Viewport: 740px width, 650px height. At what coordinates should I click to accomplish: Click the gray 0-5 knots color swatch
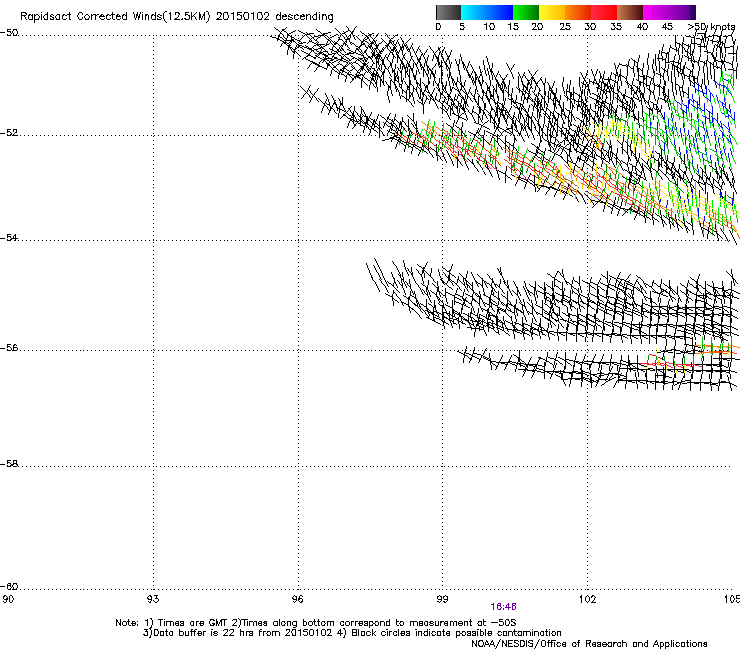coord(448,12)
